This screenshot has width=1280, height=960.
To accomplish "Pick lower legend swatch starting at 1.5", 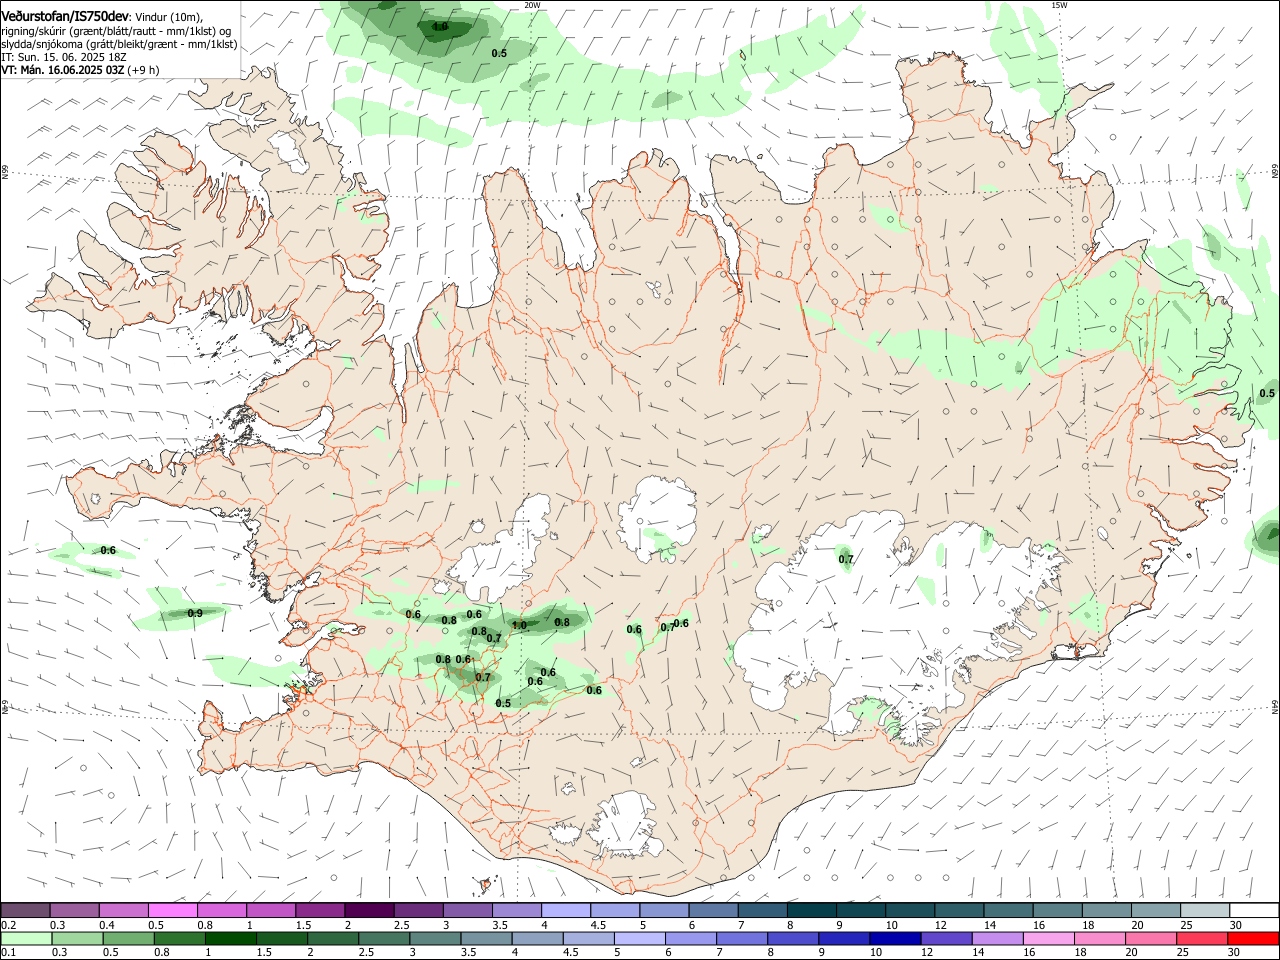I will coord(281,938).
